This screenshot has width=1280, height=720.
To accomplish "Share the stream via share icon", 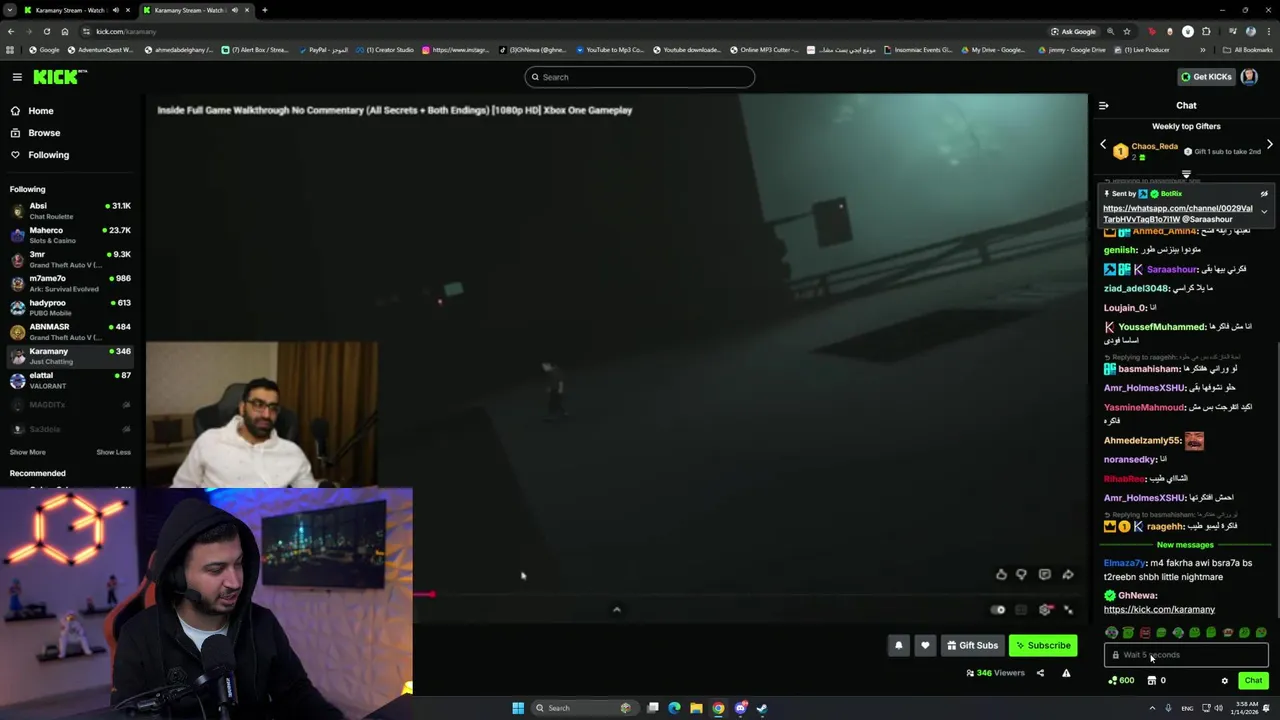I will pos(1040,673).
